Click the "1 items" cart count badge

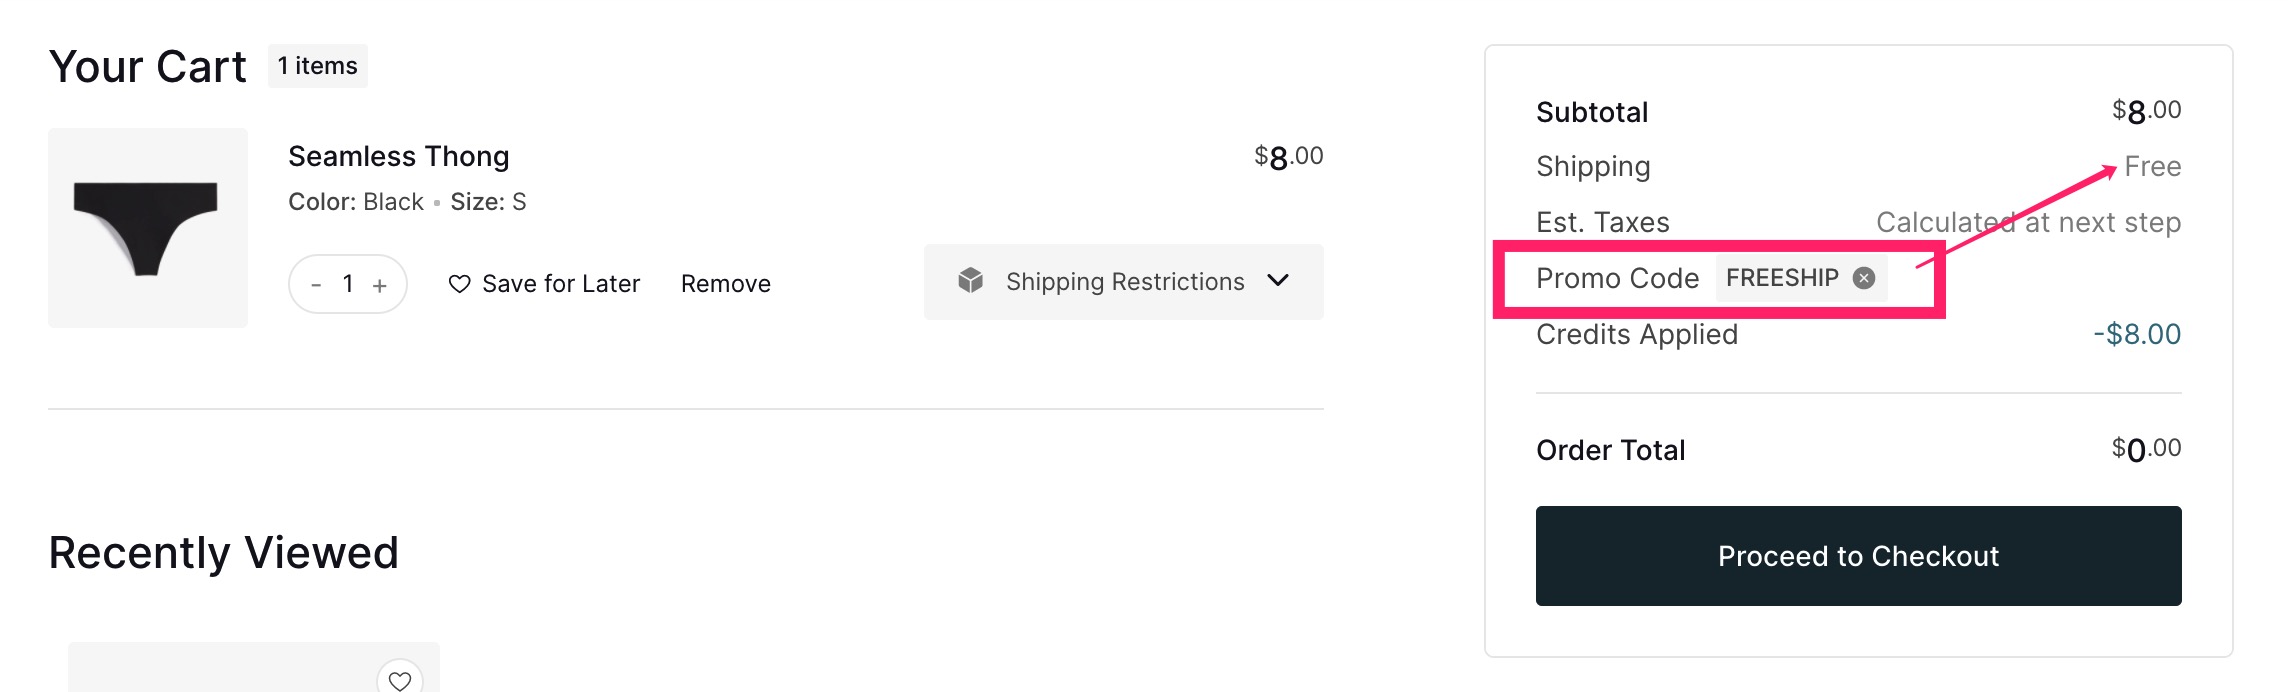[x=317, y=66]
